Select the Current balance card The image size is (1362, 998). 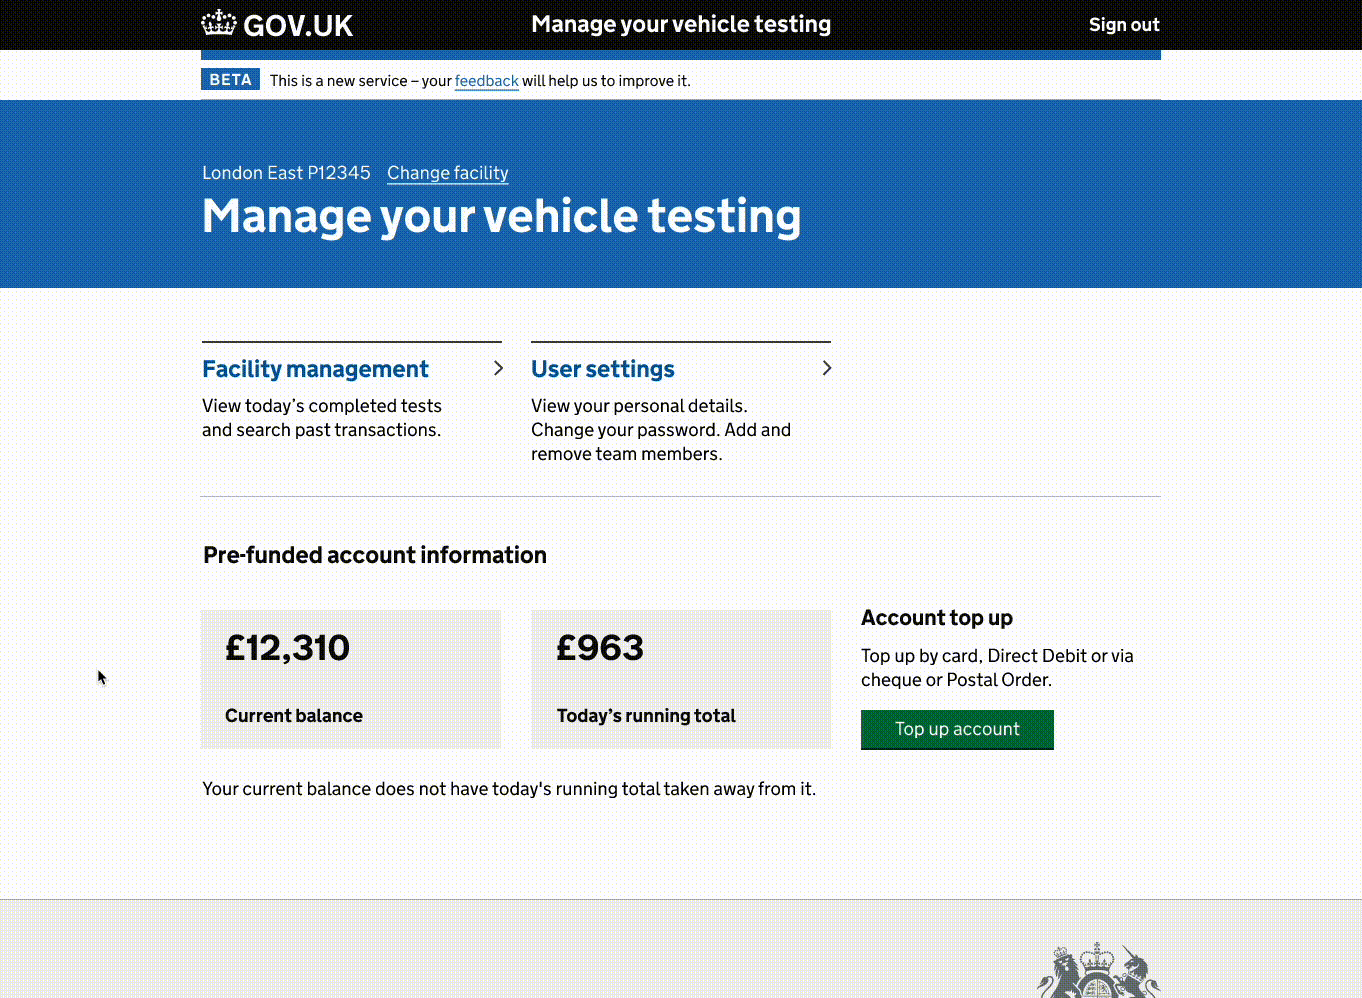351,679
